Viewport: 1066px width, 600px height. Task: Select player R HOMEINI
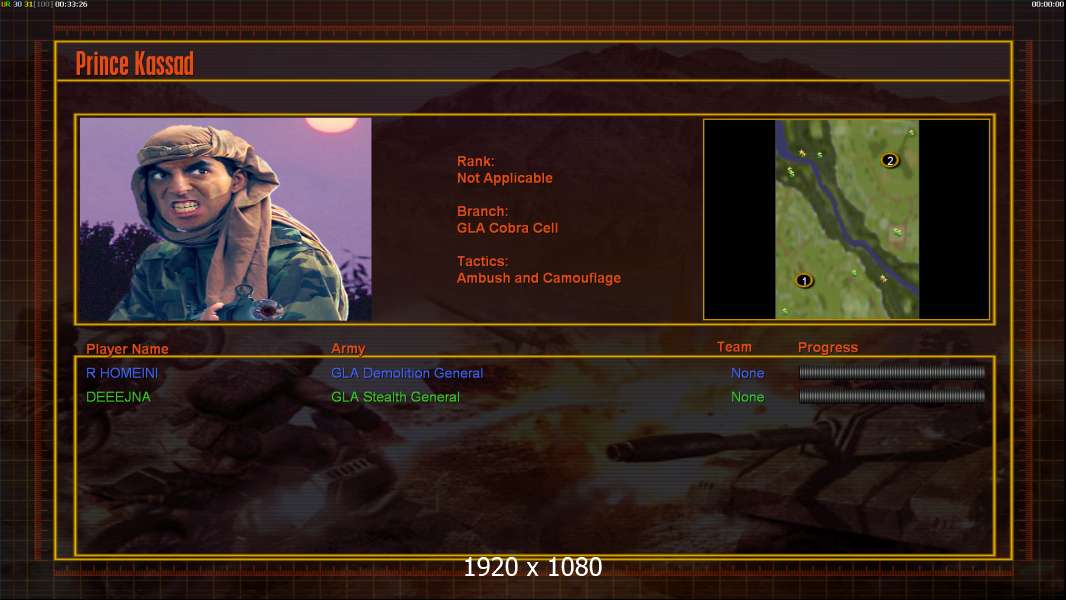[x=122, y=373]
